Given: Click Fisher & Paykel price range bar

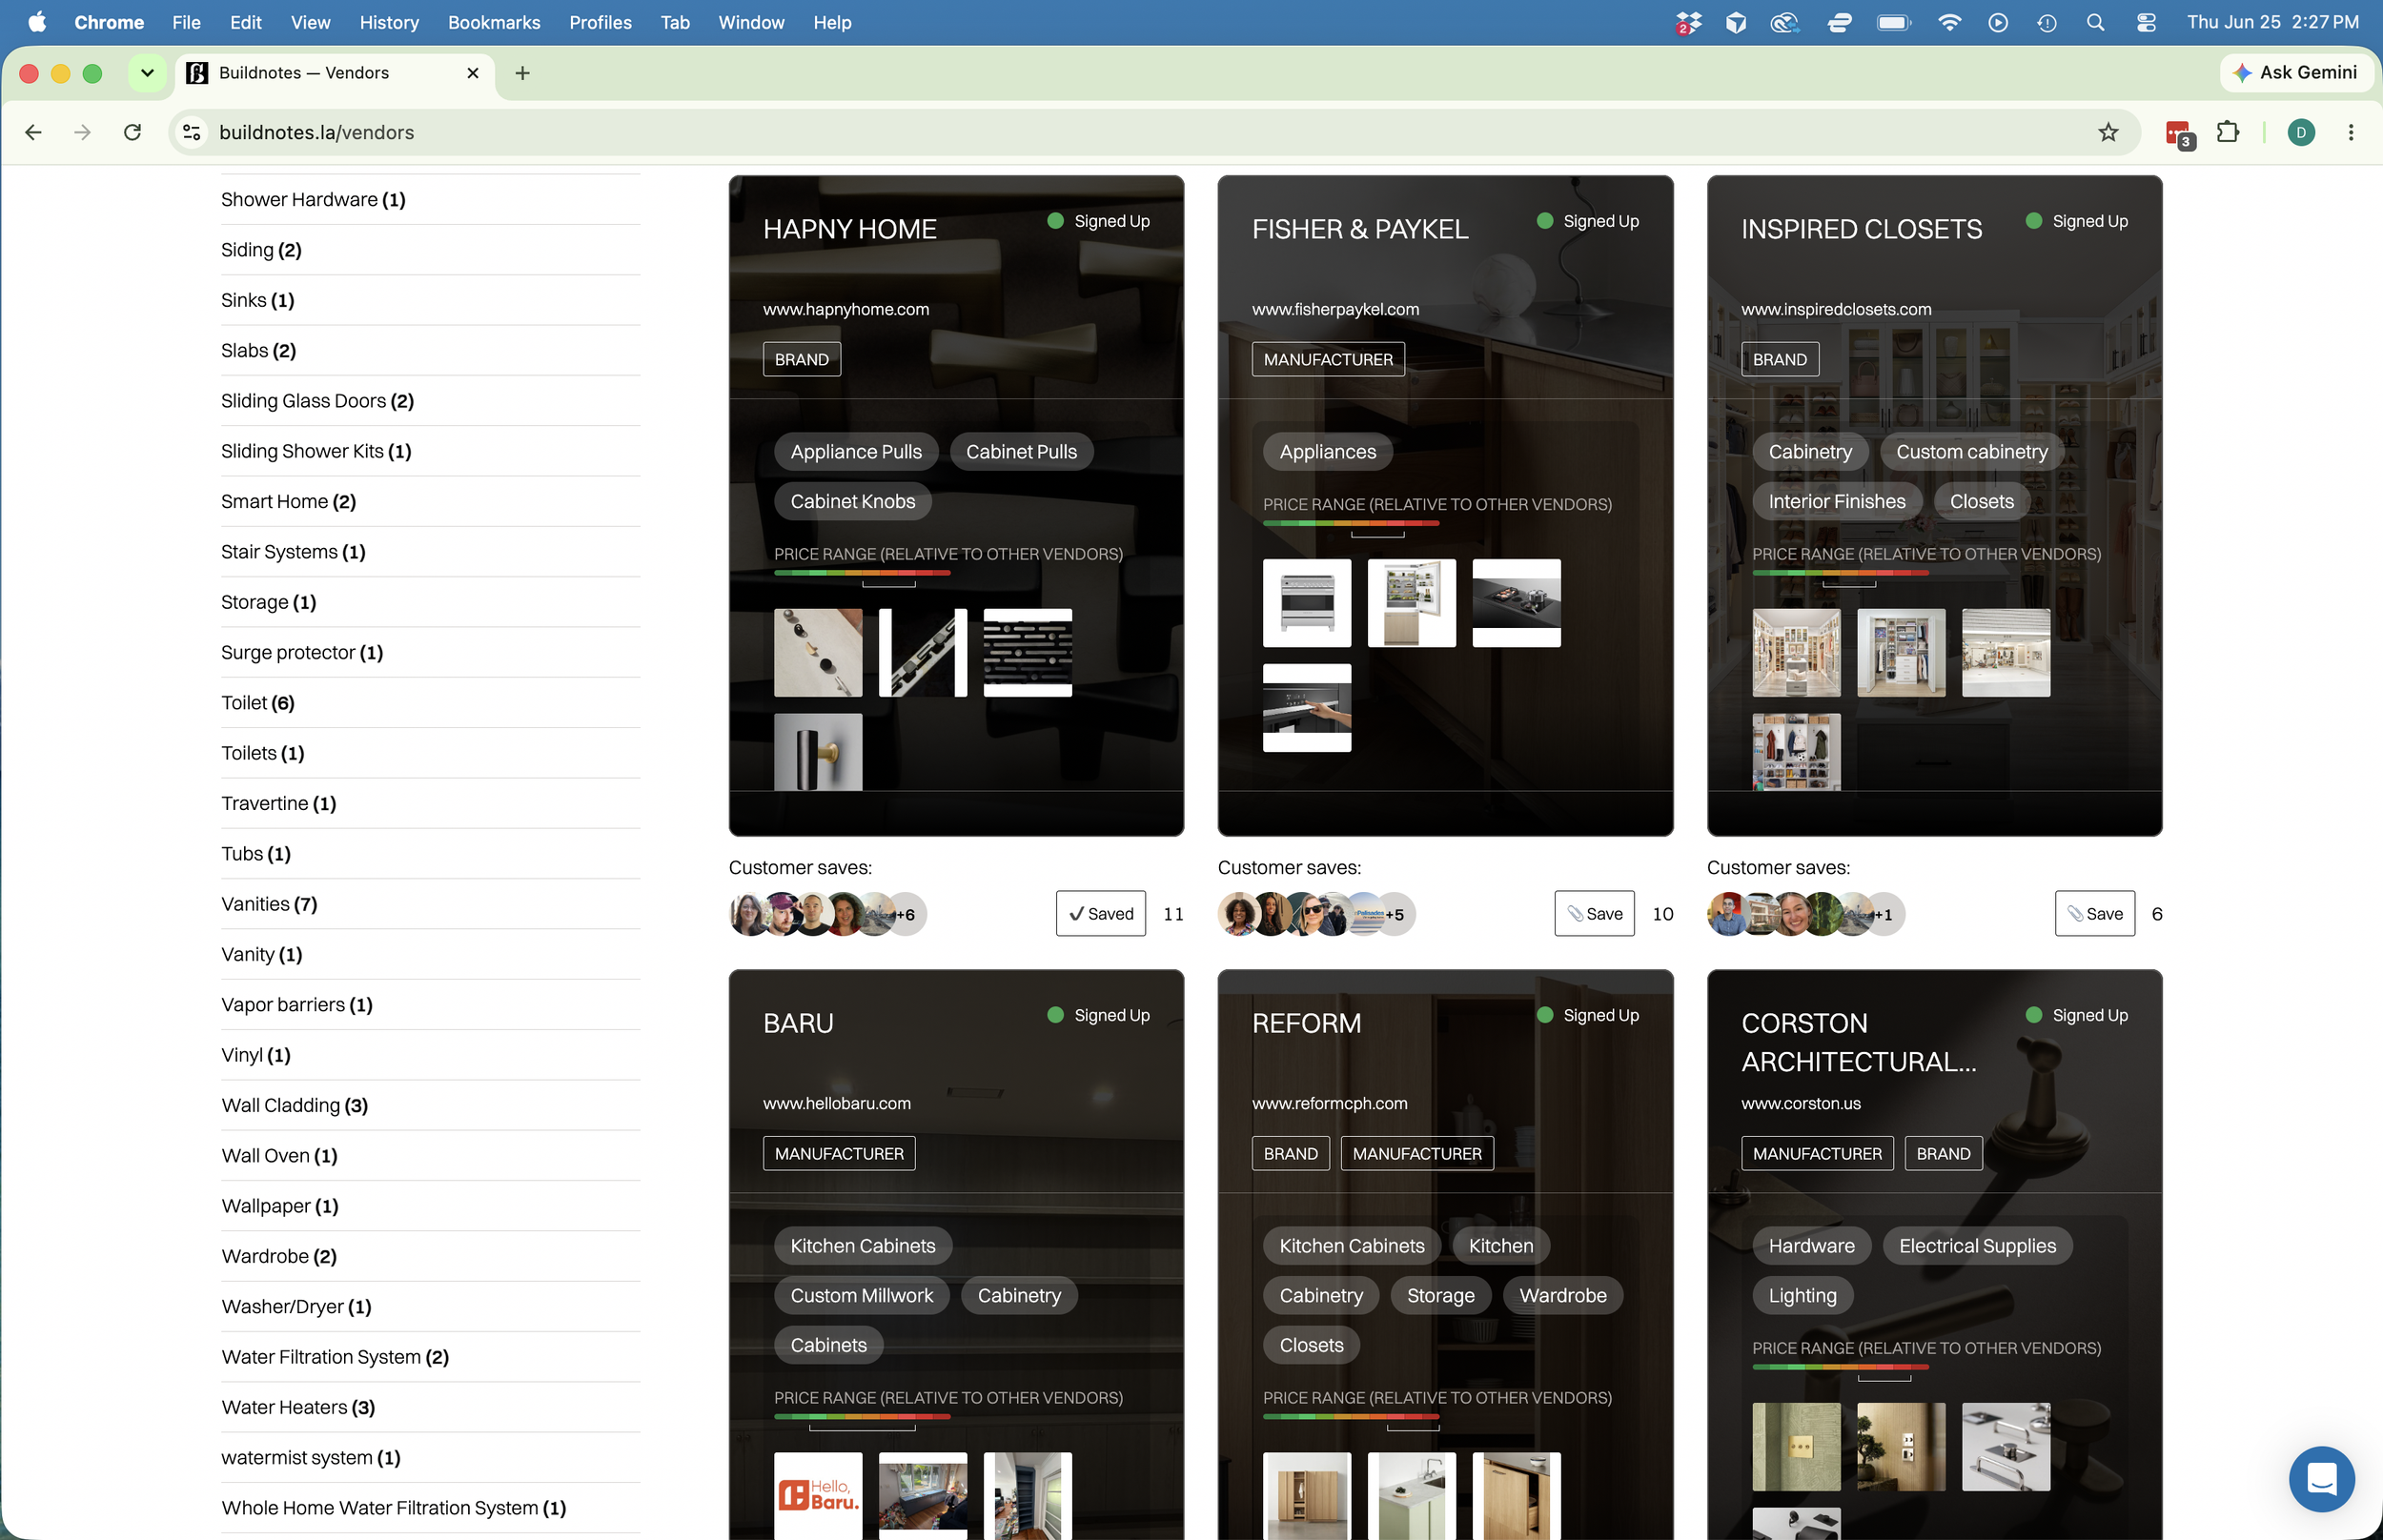Looking at the screenshot, I should click(1351, 523).
